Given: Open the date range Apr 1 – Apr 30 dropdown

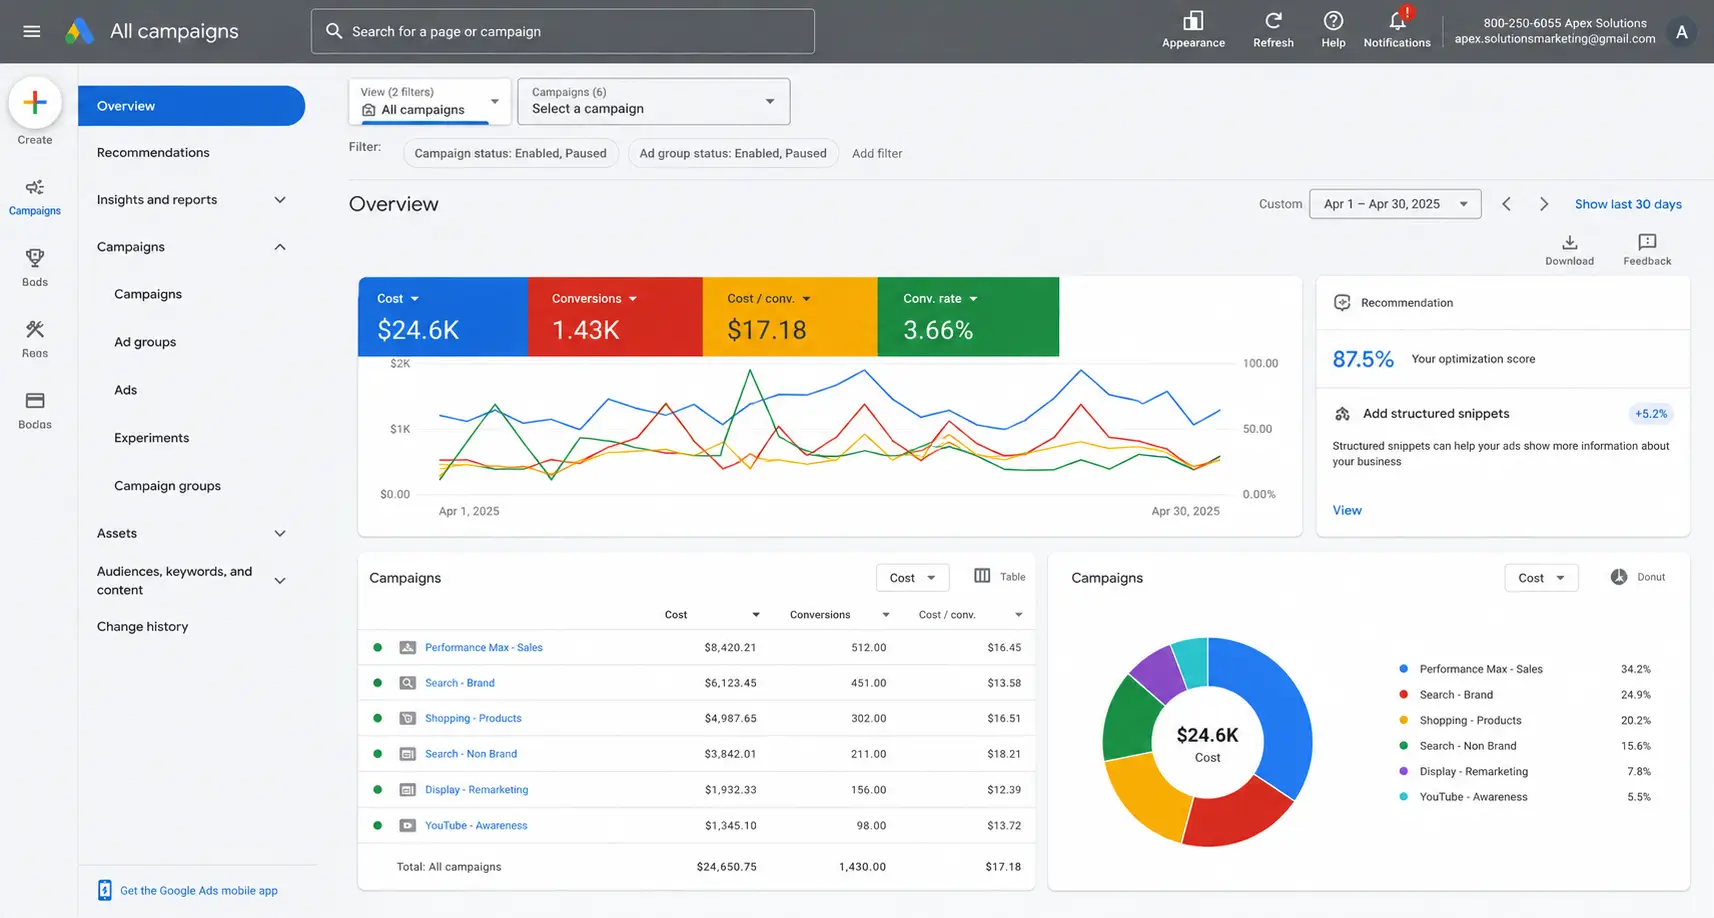Looking at the screenshot, I should (x=1395, y=204).
